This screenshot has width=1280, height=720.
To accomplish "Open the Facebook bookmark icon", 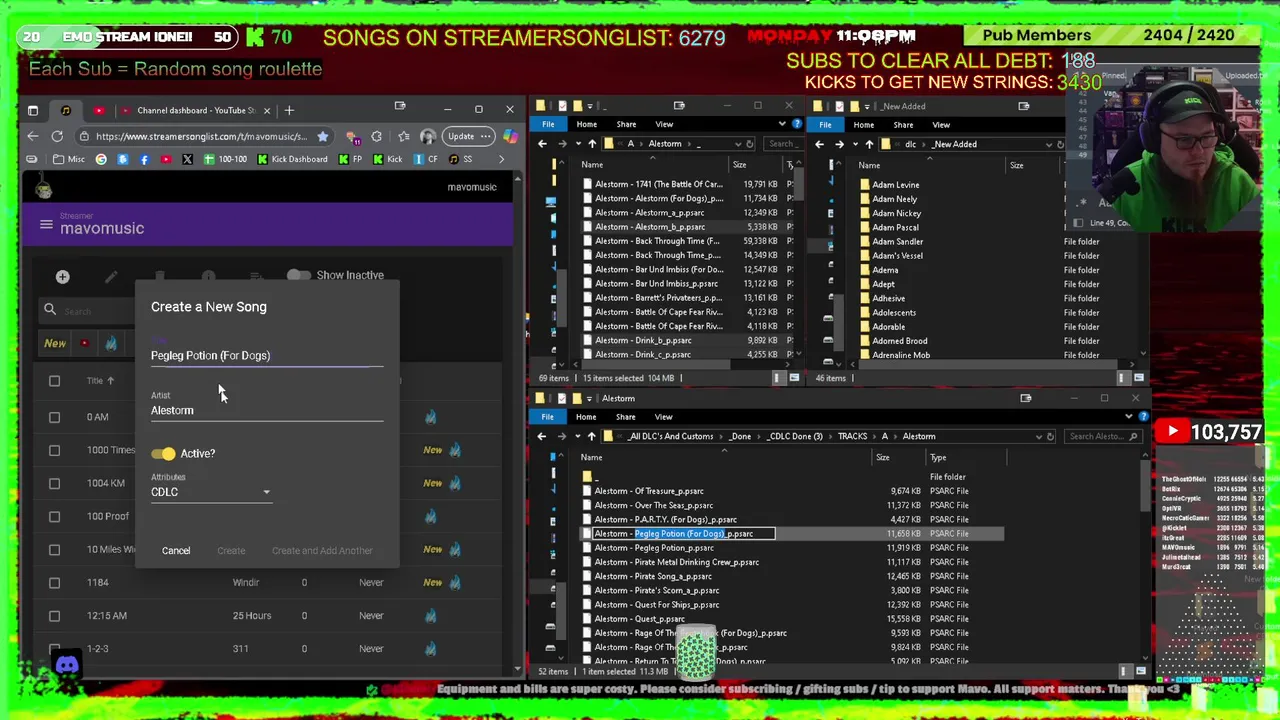I will pyautogui.click(x=144, y=159).
